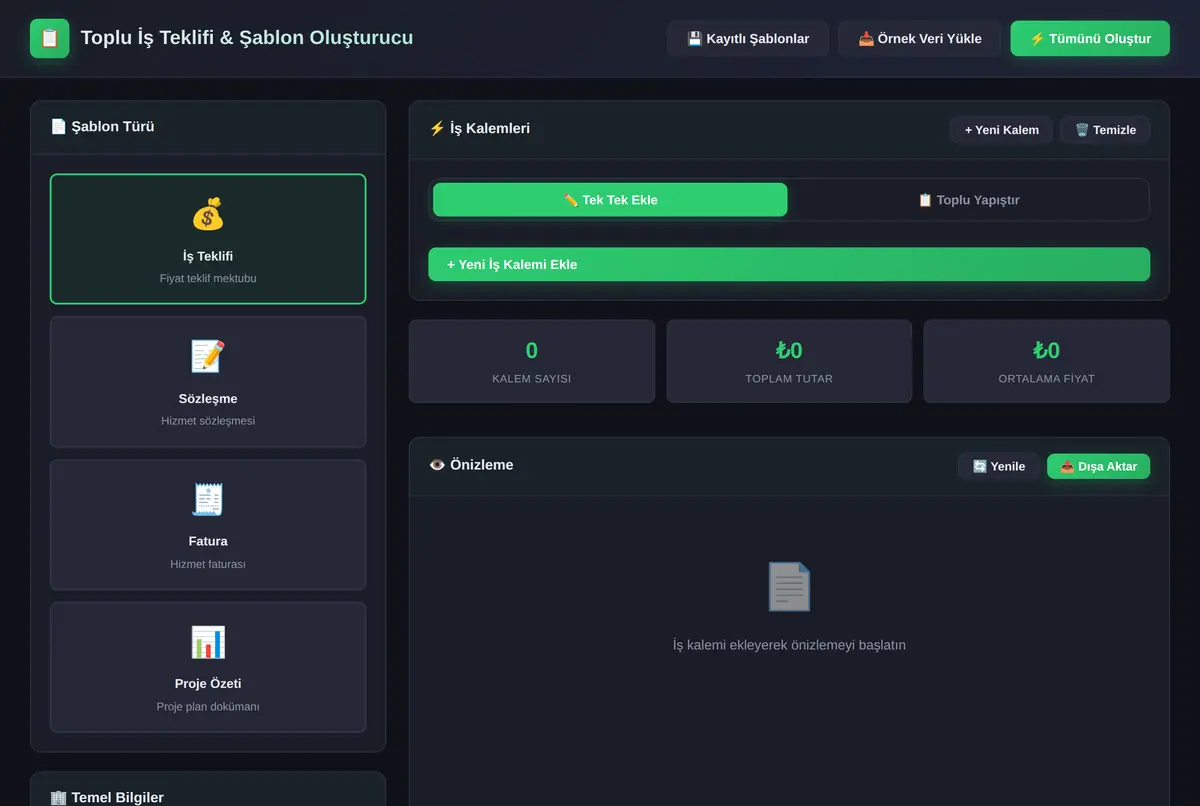The width and height of the screenshot is (1200, 806).
Task: Click the Tümünü Oluştur button
Action: (x=1090, y=39)
